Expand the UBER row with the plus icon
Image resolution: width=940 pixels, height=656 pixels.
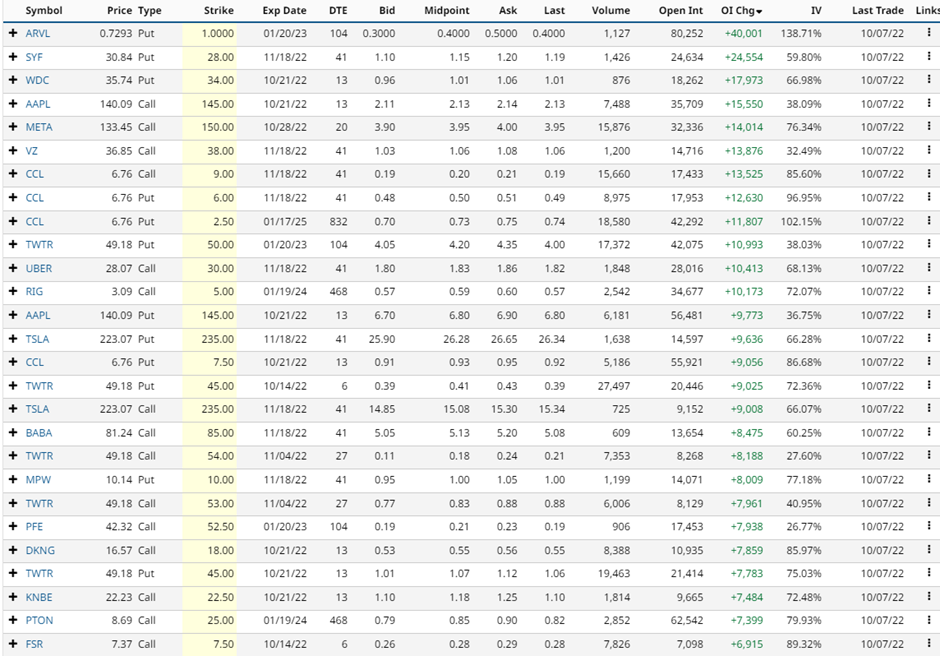click(13, 267)
